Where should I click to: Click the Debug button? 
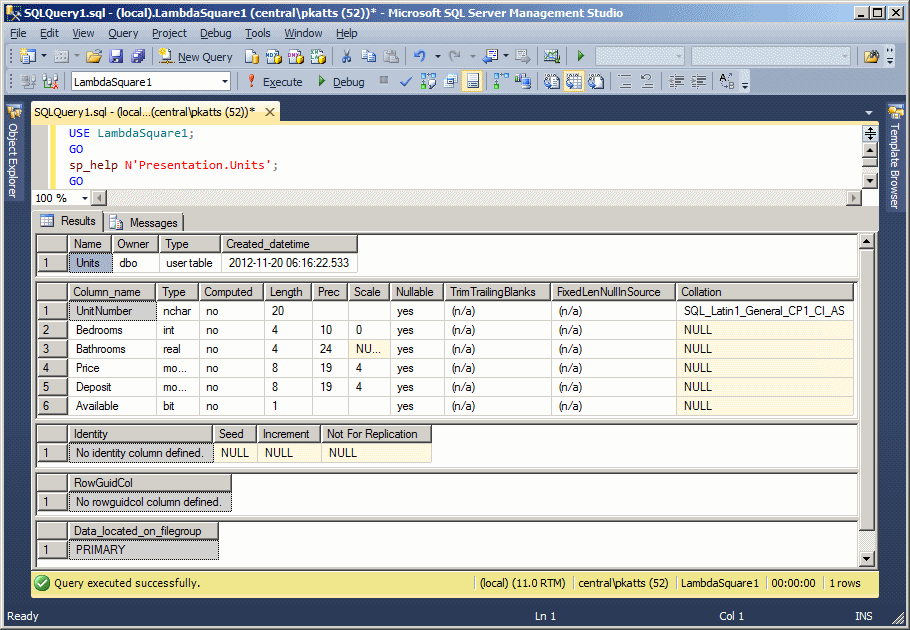coord(341,82)
